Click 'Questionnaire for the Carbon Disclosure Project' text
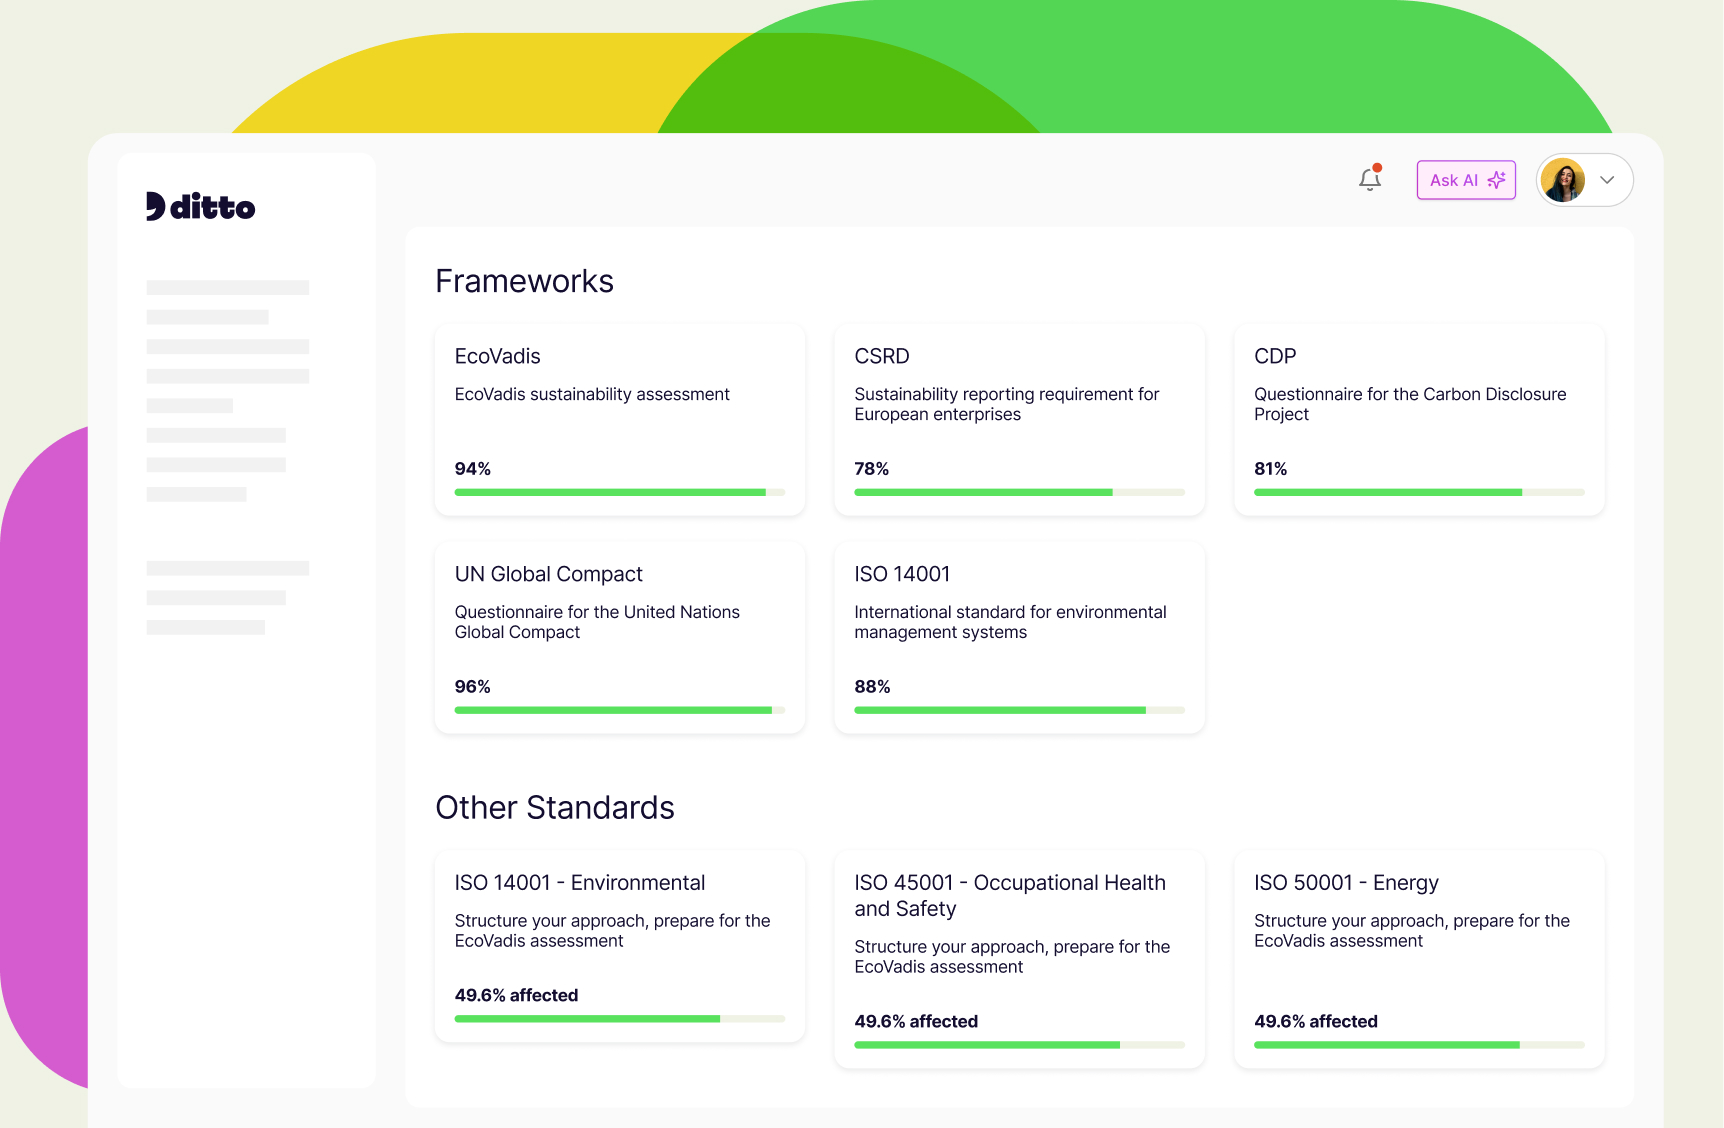The width and height of the screenshot is (1724, 1128). click(x=1410, y=404)
